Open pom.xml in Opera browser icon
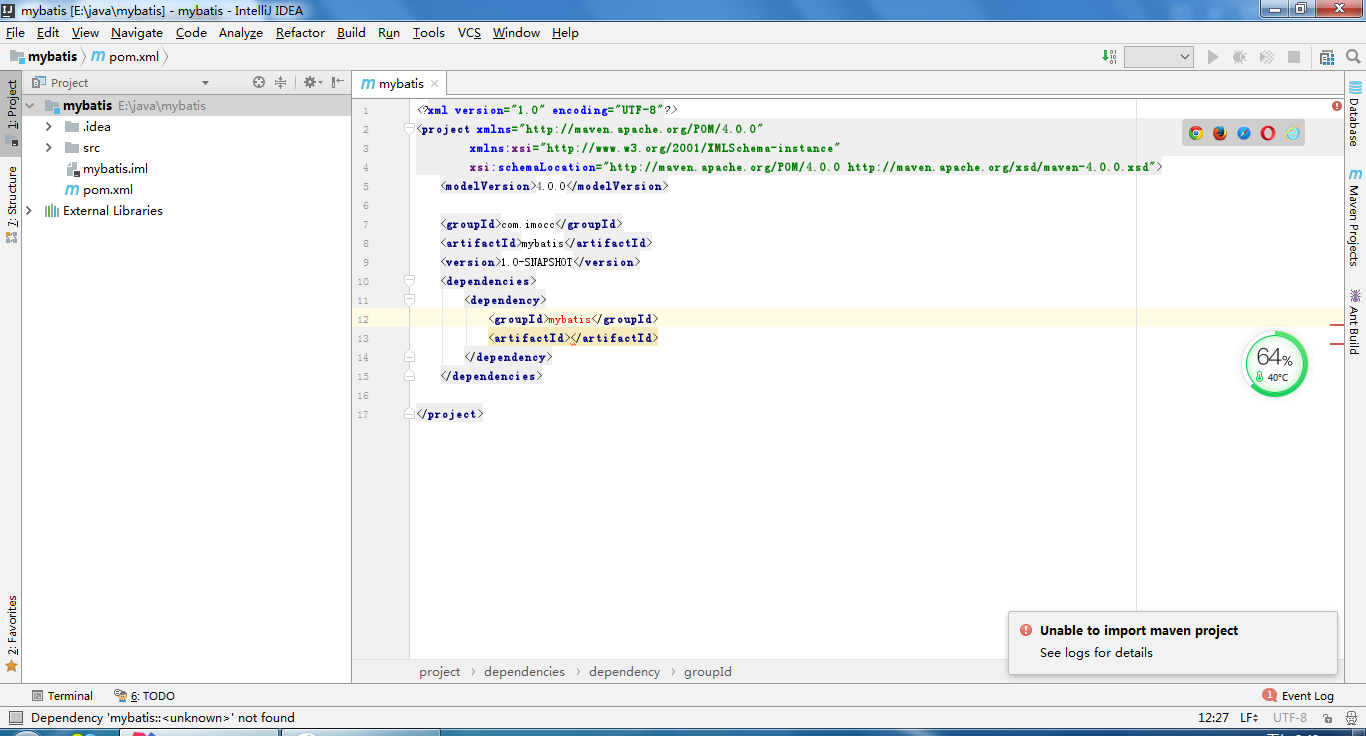The height and width of the screenshot is (736, 1366). click(1268, 133)
